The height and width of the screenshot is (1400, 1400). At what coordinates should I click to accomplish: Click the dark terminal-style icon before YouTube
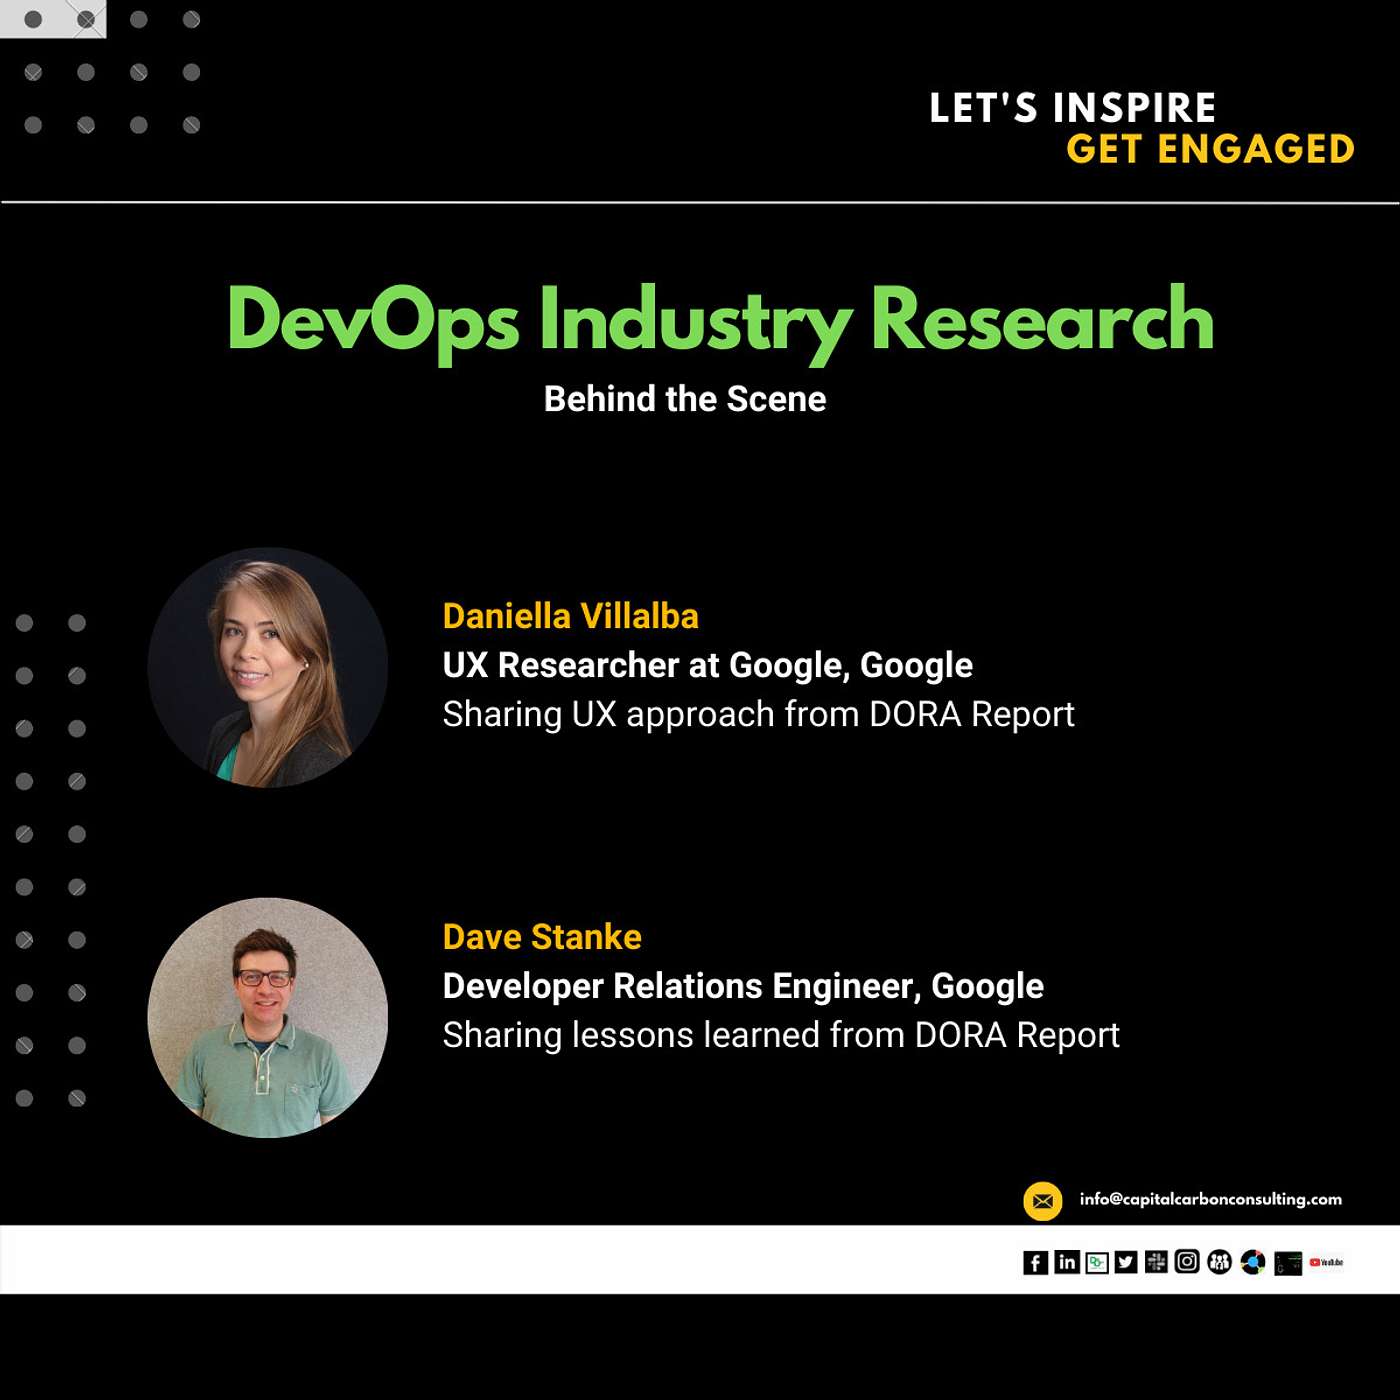click(x=1288, y=1263)
